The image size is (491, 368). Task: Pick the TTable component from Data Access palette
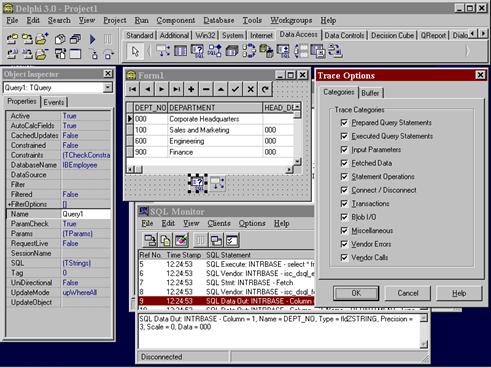[x=180, y=51]
